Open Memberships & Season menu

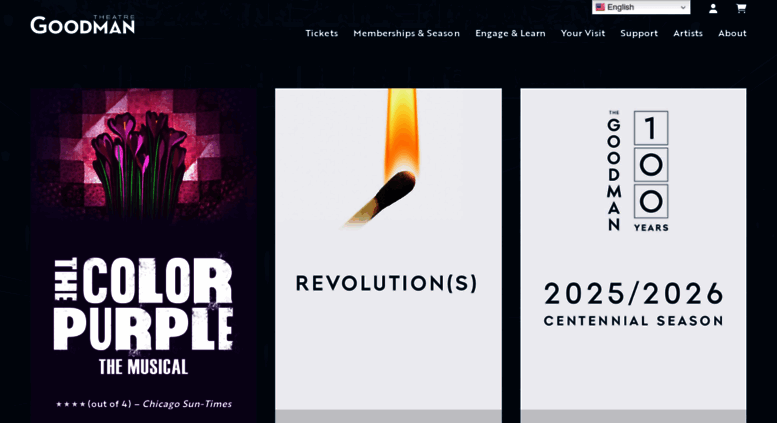(406, 33)
